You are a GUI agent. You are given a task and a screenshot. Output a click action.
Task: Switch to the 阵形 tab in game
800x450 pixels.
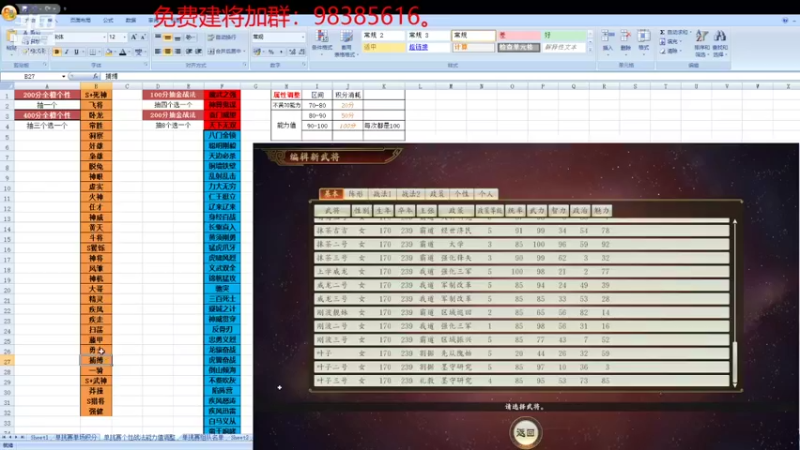tap(356, 194)
